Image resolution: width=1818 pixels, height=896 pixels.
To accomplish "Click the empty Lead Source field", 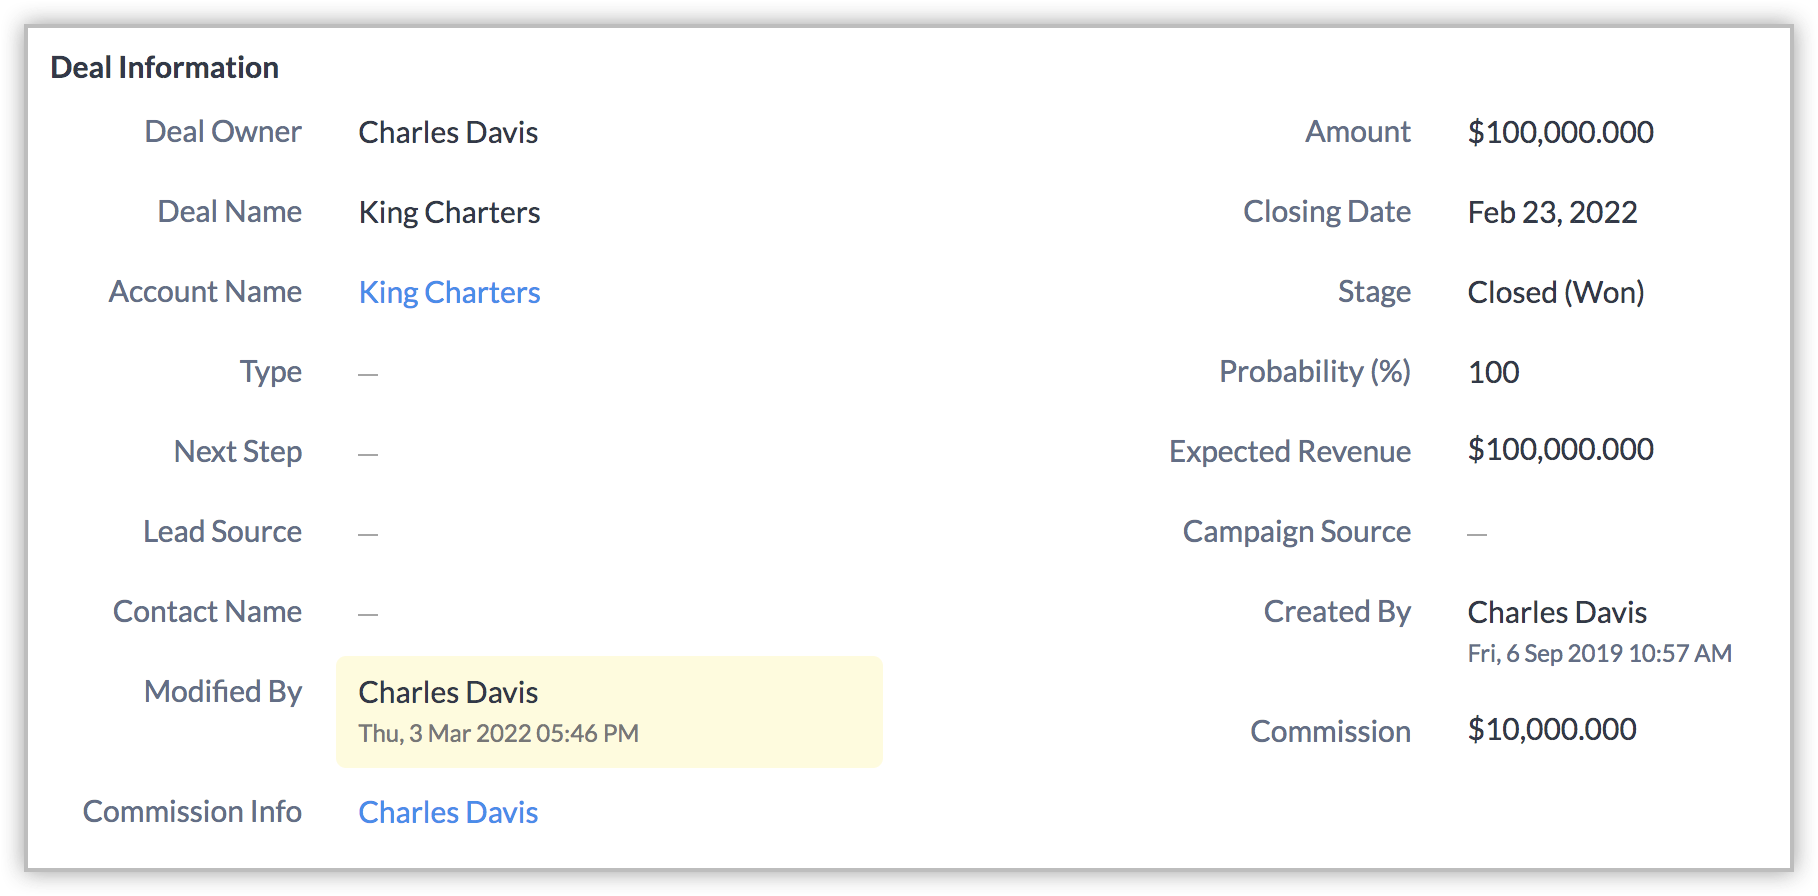I will click(368, 534).
